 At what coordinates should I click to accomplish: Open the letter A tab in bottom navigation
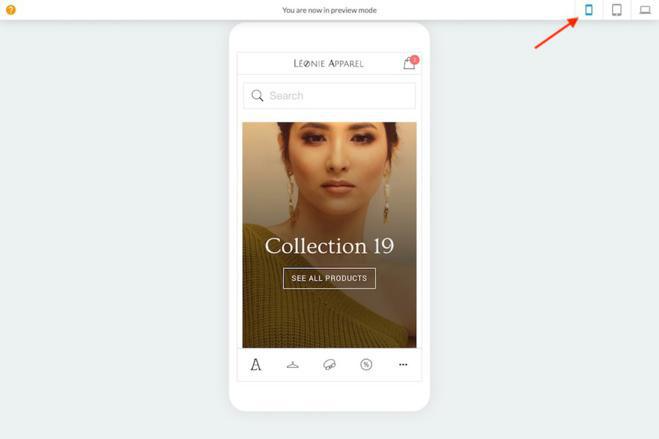[256, 365]
